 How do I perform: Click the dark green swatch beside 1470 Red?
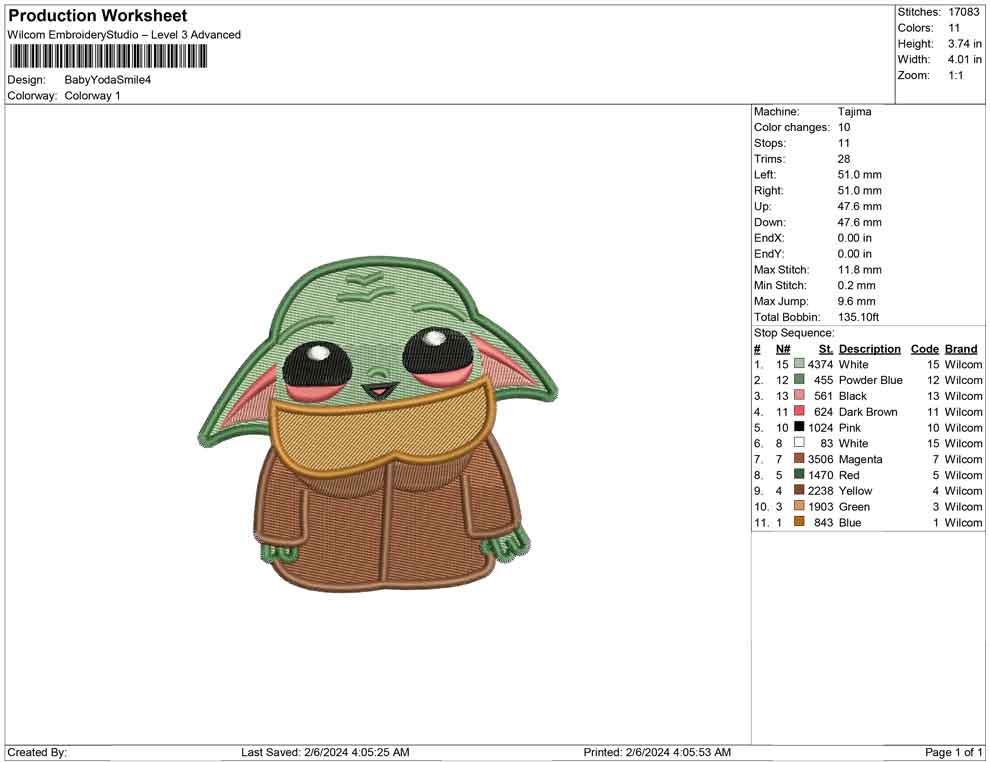(799, 474)
